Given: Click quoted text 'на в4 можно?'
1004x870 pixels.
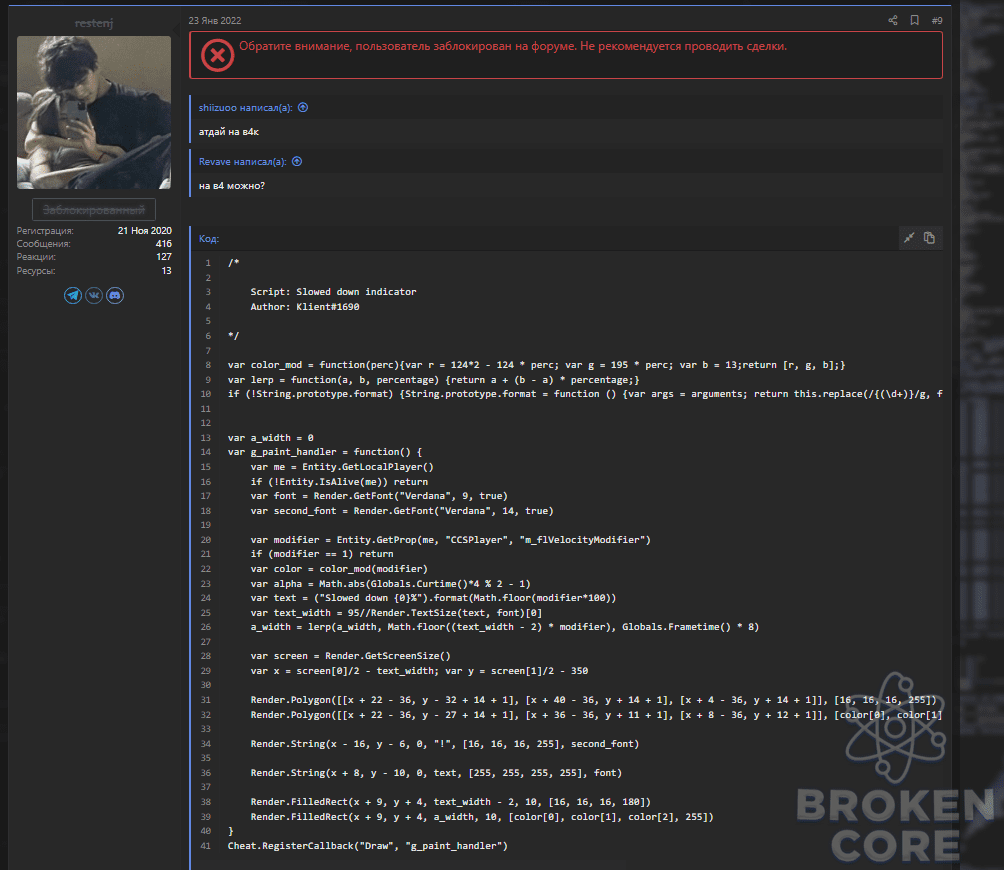Looking at the screenshot, I should click(231, 186).
